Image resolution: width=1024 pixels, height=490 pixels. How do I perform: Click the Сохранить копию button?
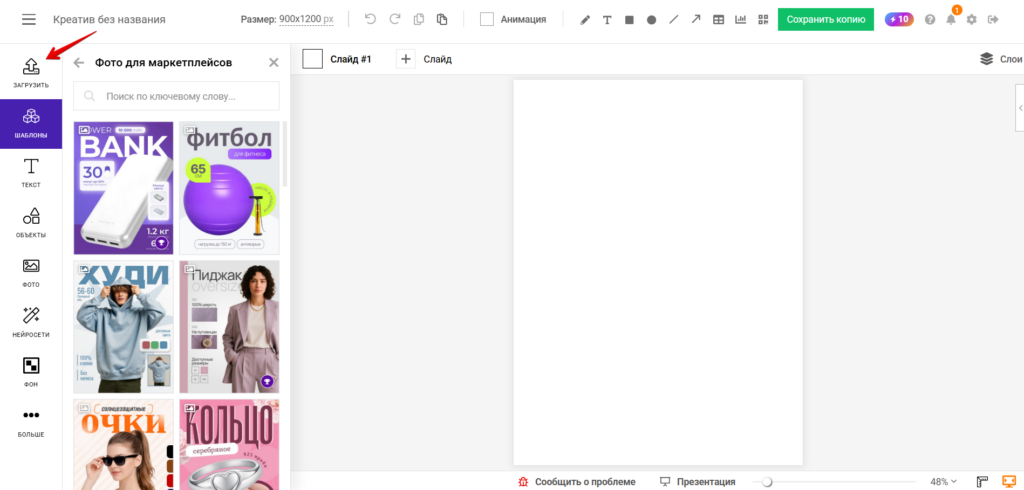tap(826, 20)
